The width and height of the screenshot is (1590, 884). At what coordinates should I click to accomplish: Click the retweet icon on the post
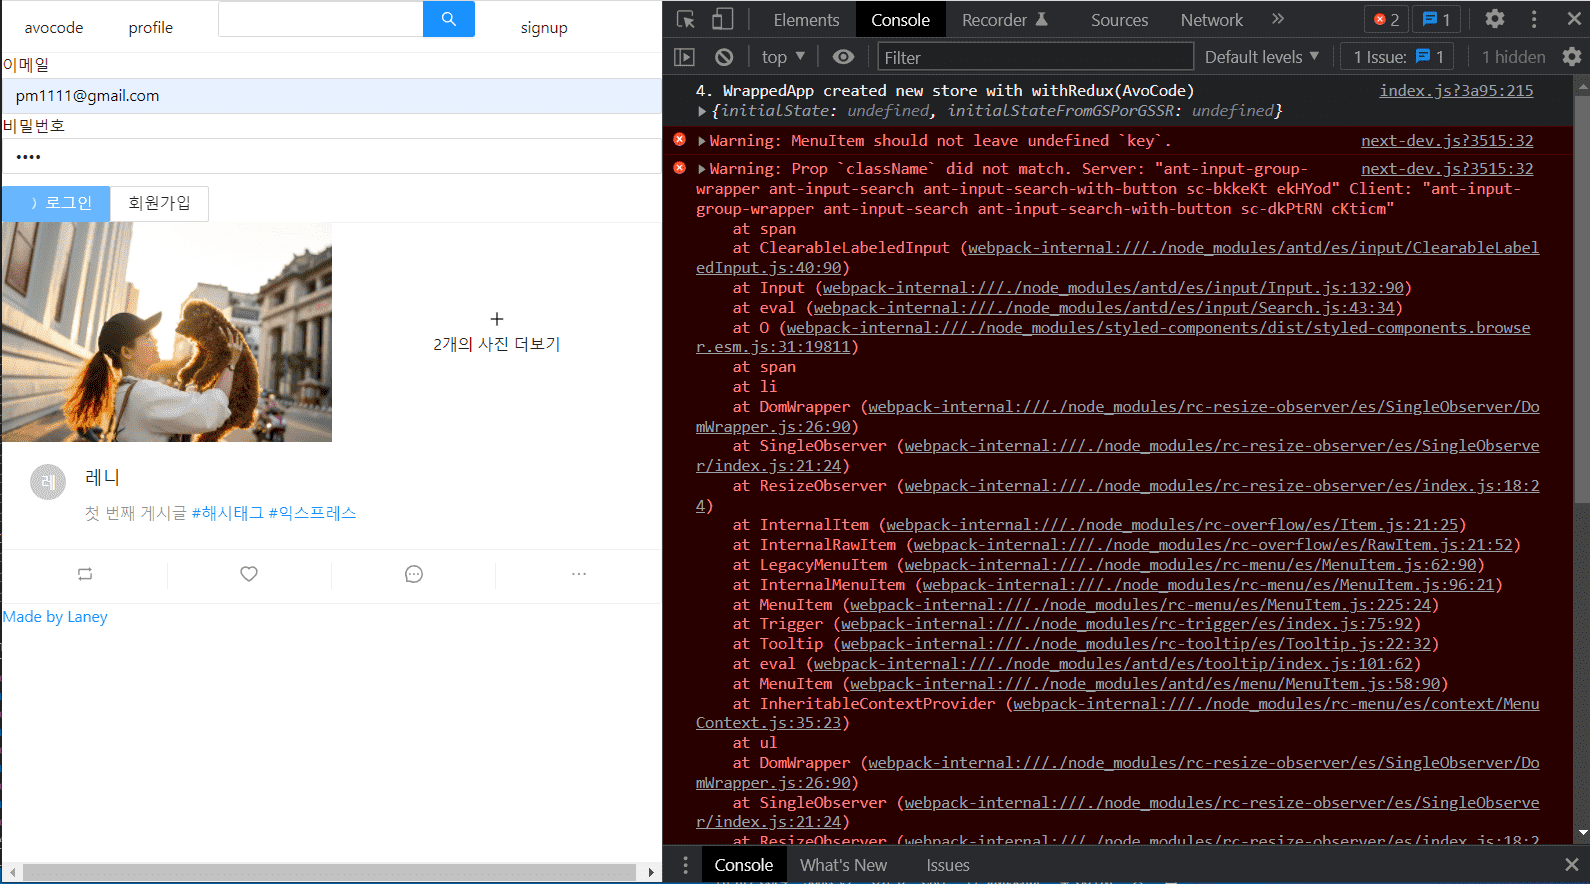(85, 574)
